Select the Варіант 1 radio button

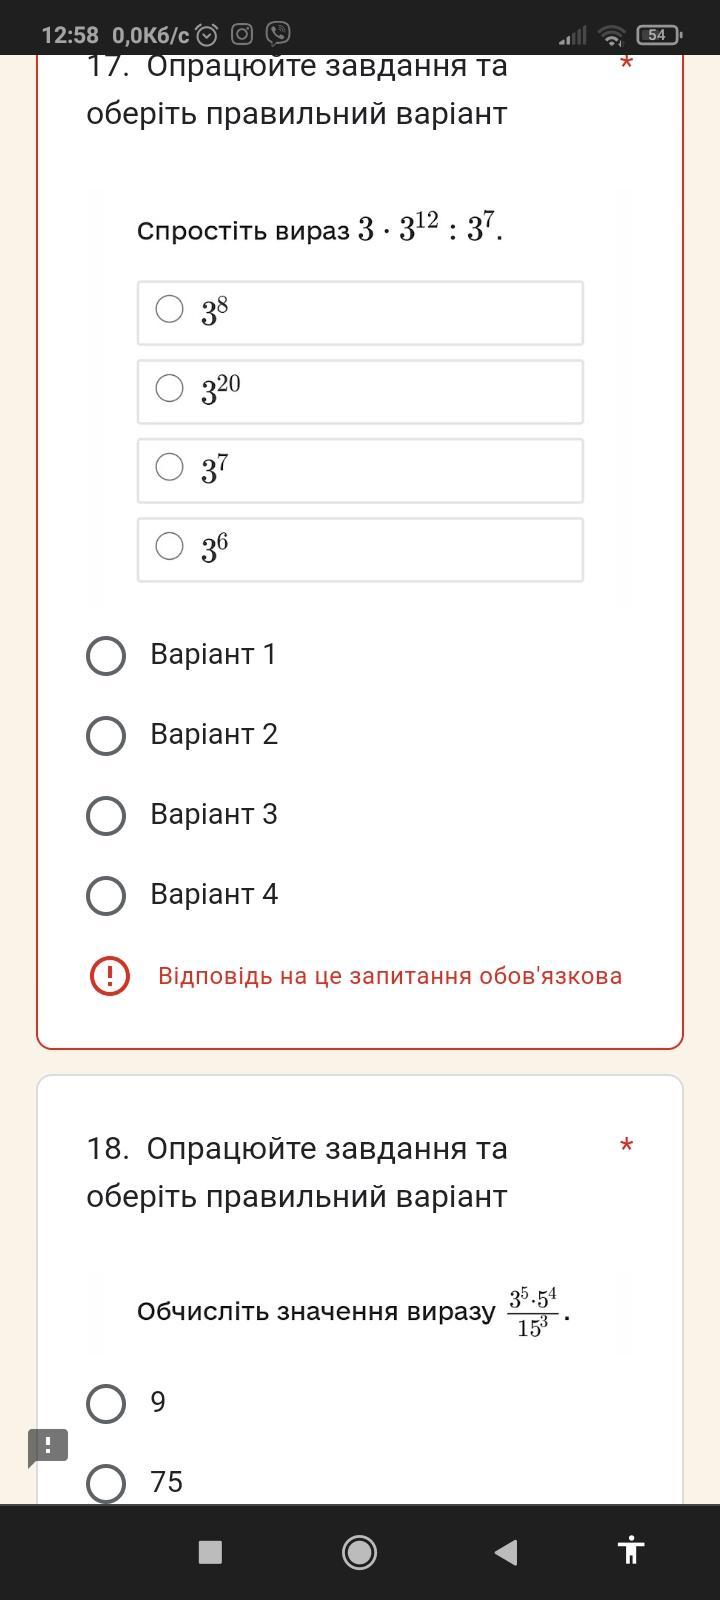106,656
